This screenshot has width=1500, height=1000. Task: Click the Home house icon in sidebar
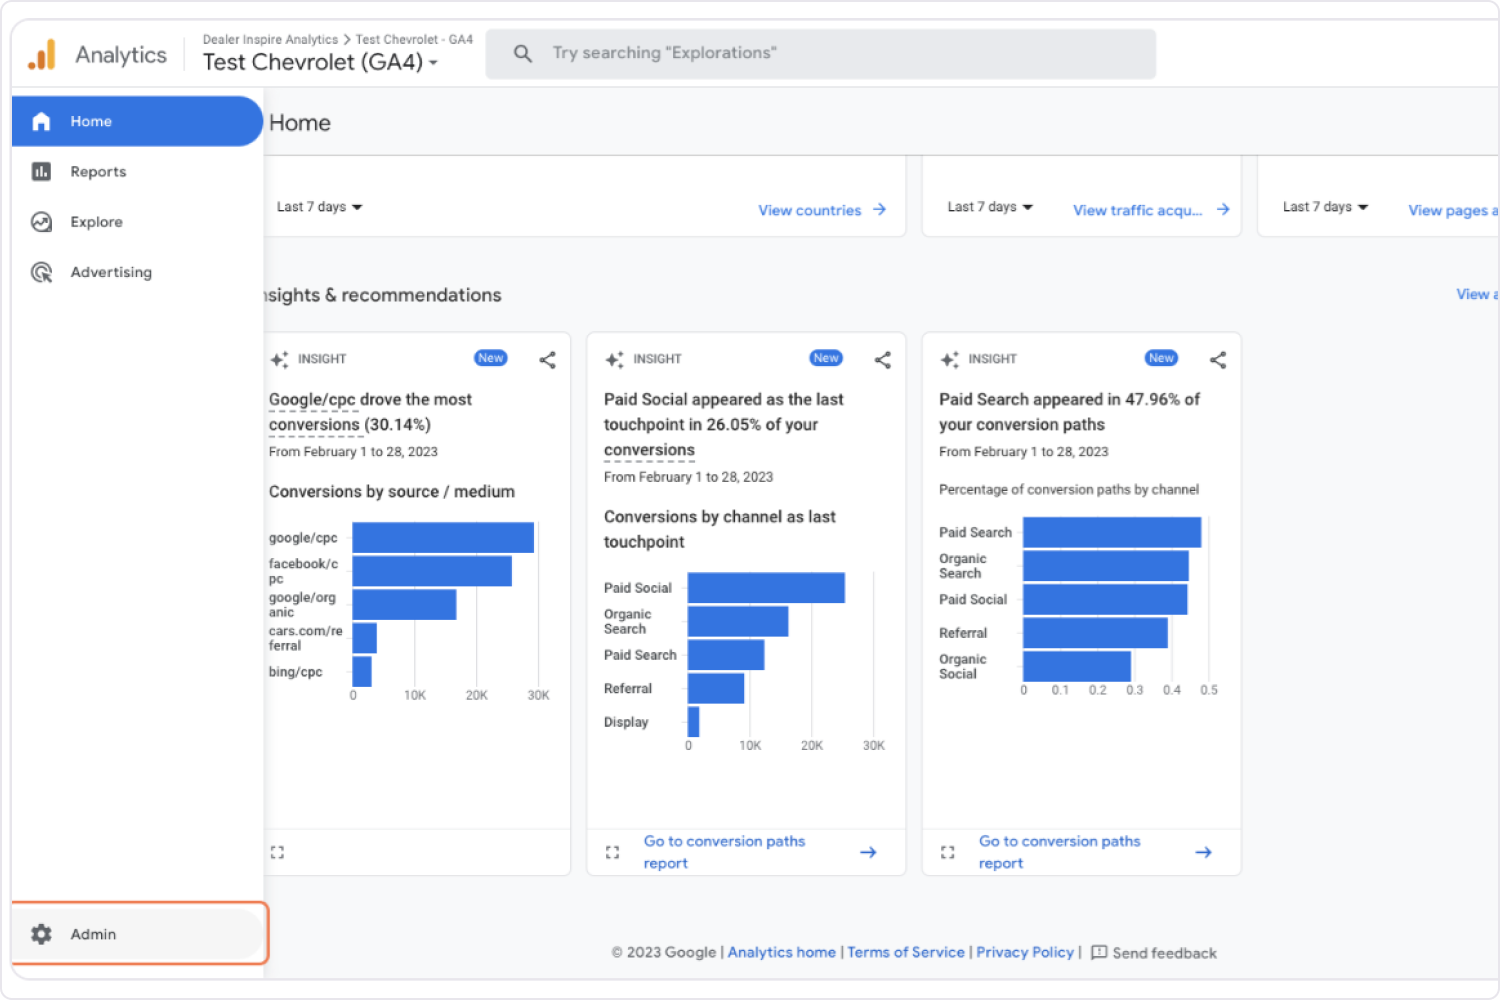41,121
